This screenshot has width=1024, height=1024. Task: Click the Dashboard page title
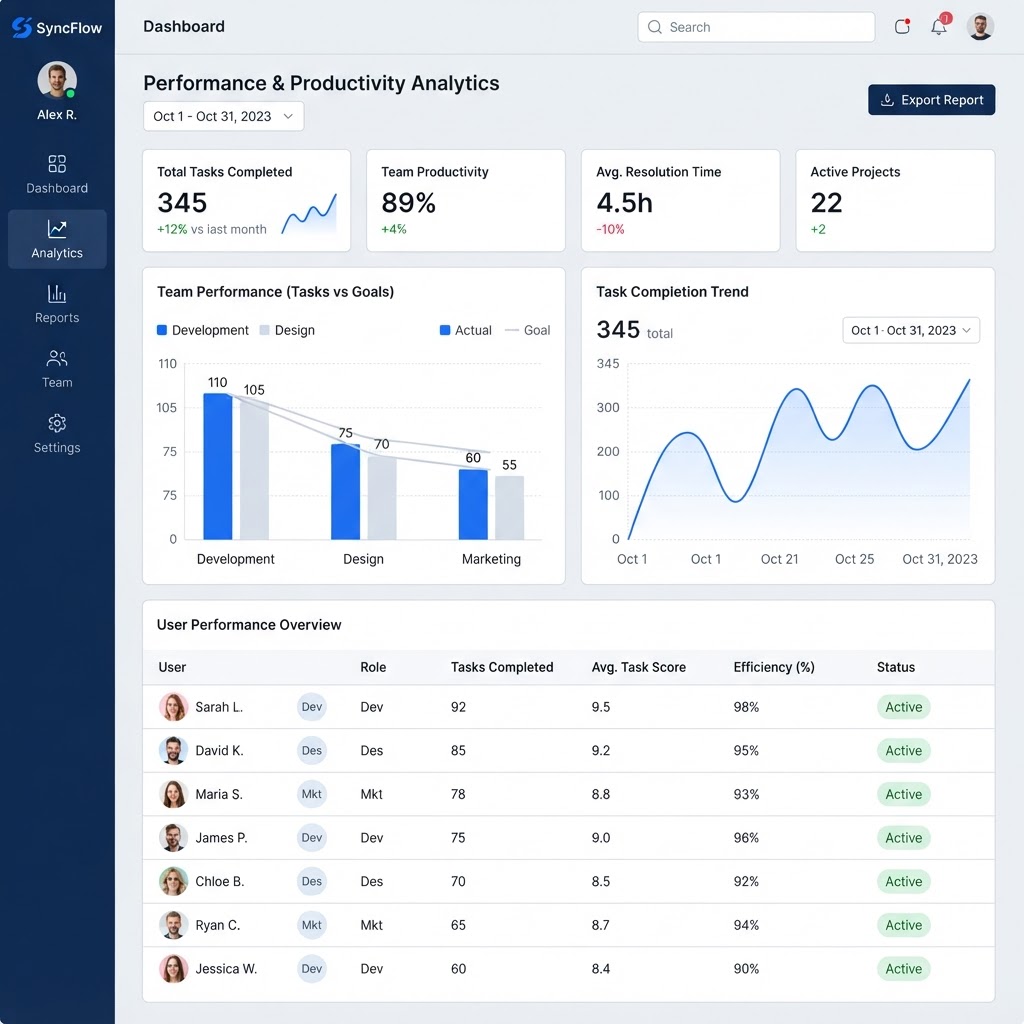coord(184,26)
